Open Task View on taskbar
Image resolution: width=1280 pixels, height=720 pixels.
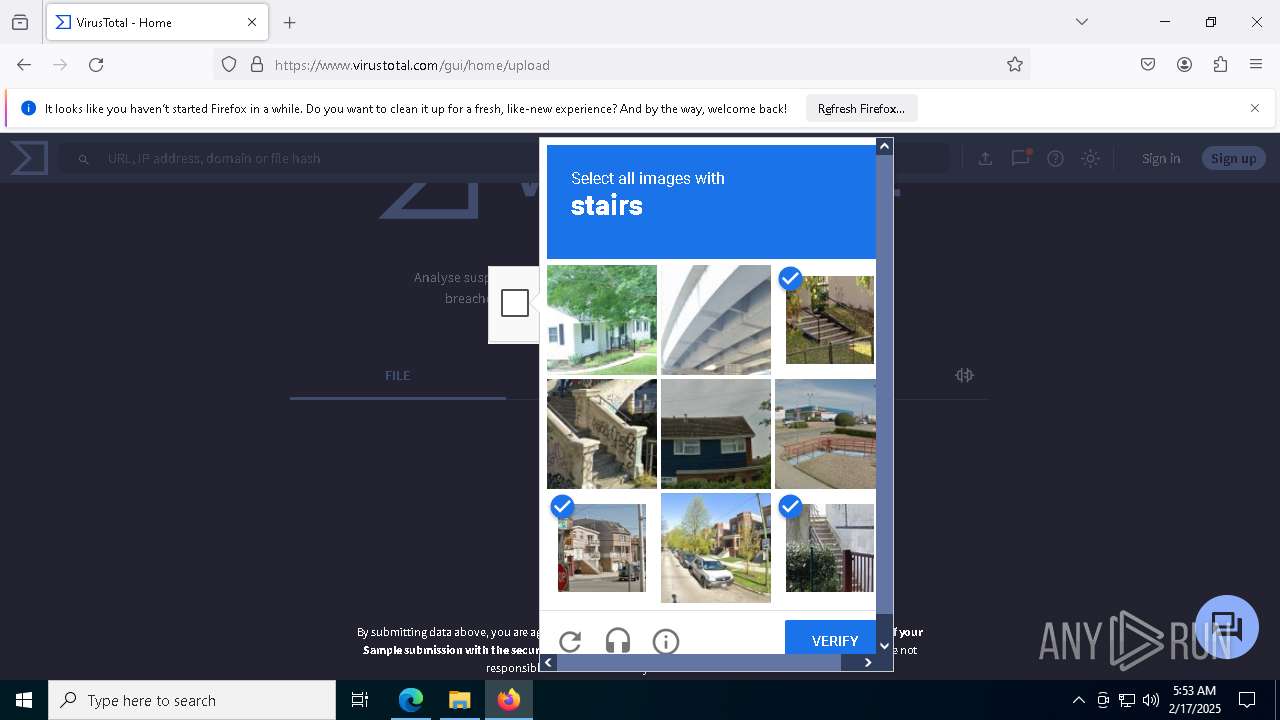(360, 700)
